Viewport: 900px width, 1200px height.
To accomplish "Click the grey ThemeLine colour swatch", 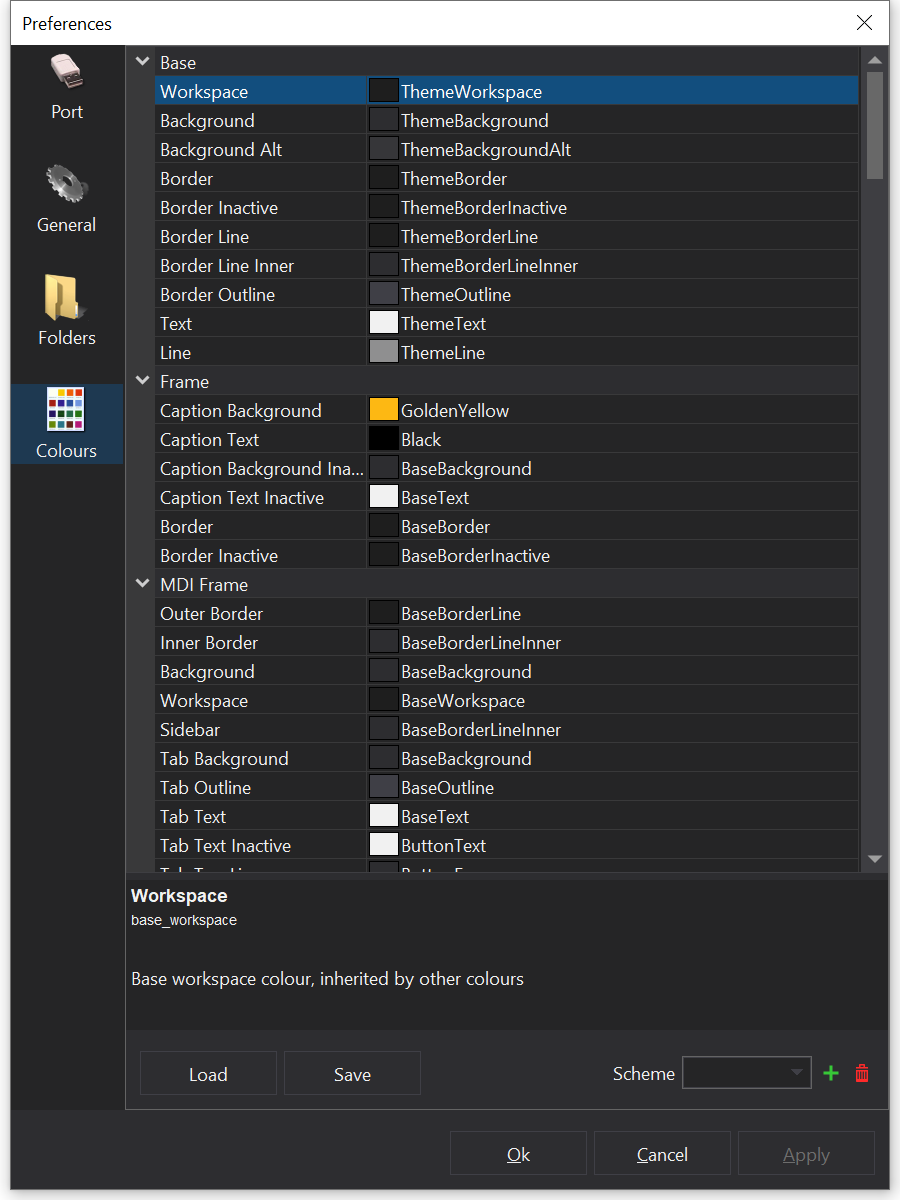I will pos(384,352).
